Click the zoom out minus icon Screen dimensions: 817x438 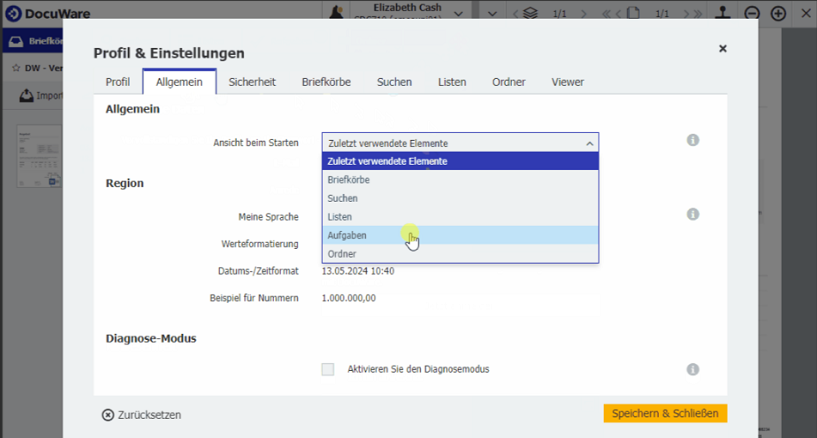(752, 13)
